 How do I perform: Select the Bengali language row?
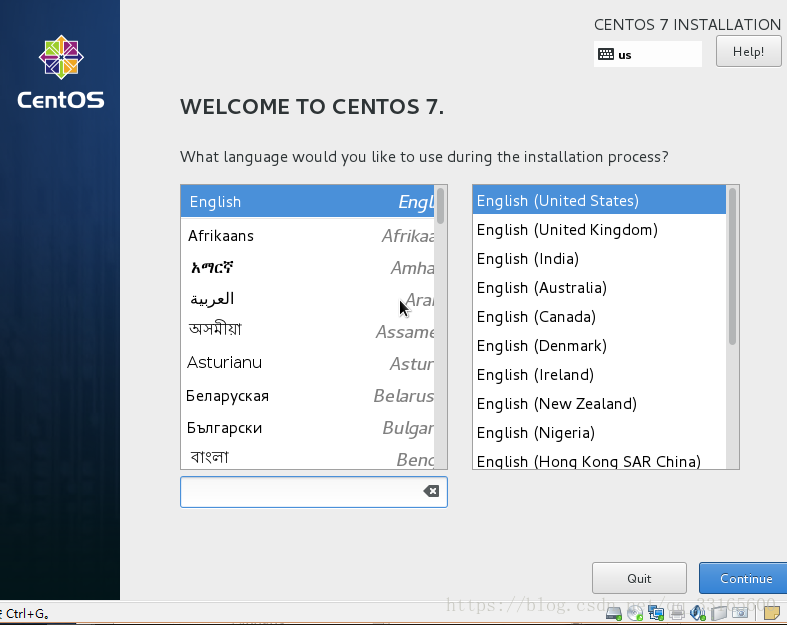pos(307,457)
